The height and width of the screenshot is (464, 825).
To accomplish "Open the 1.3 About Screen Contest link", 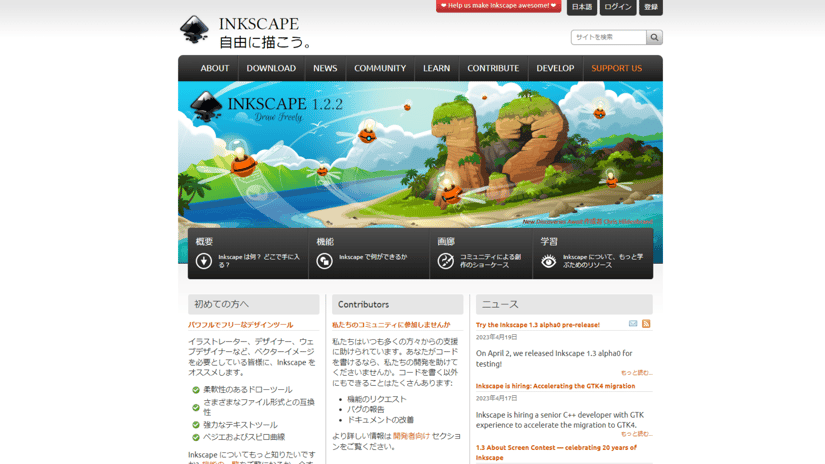I will (556, 452).
